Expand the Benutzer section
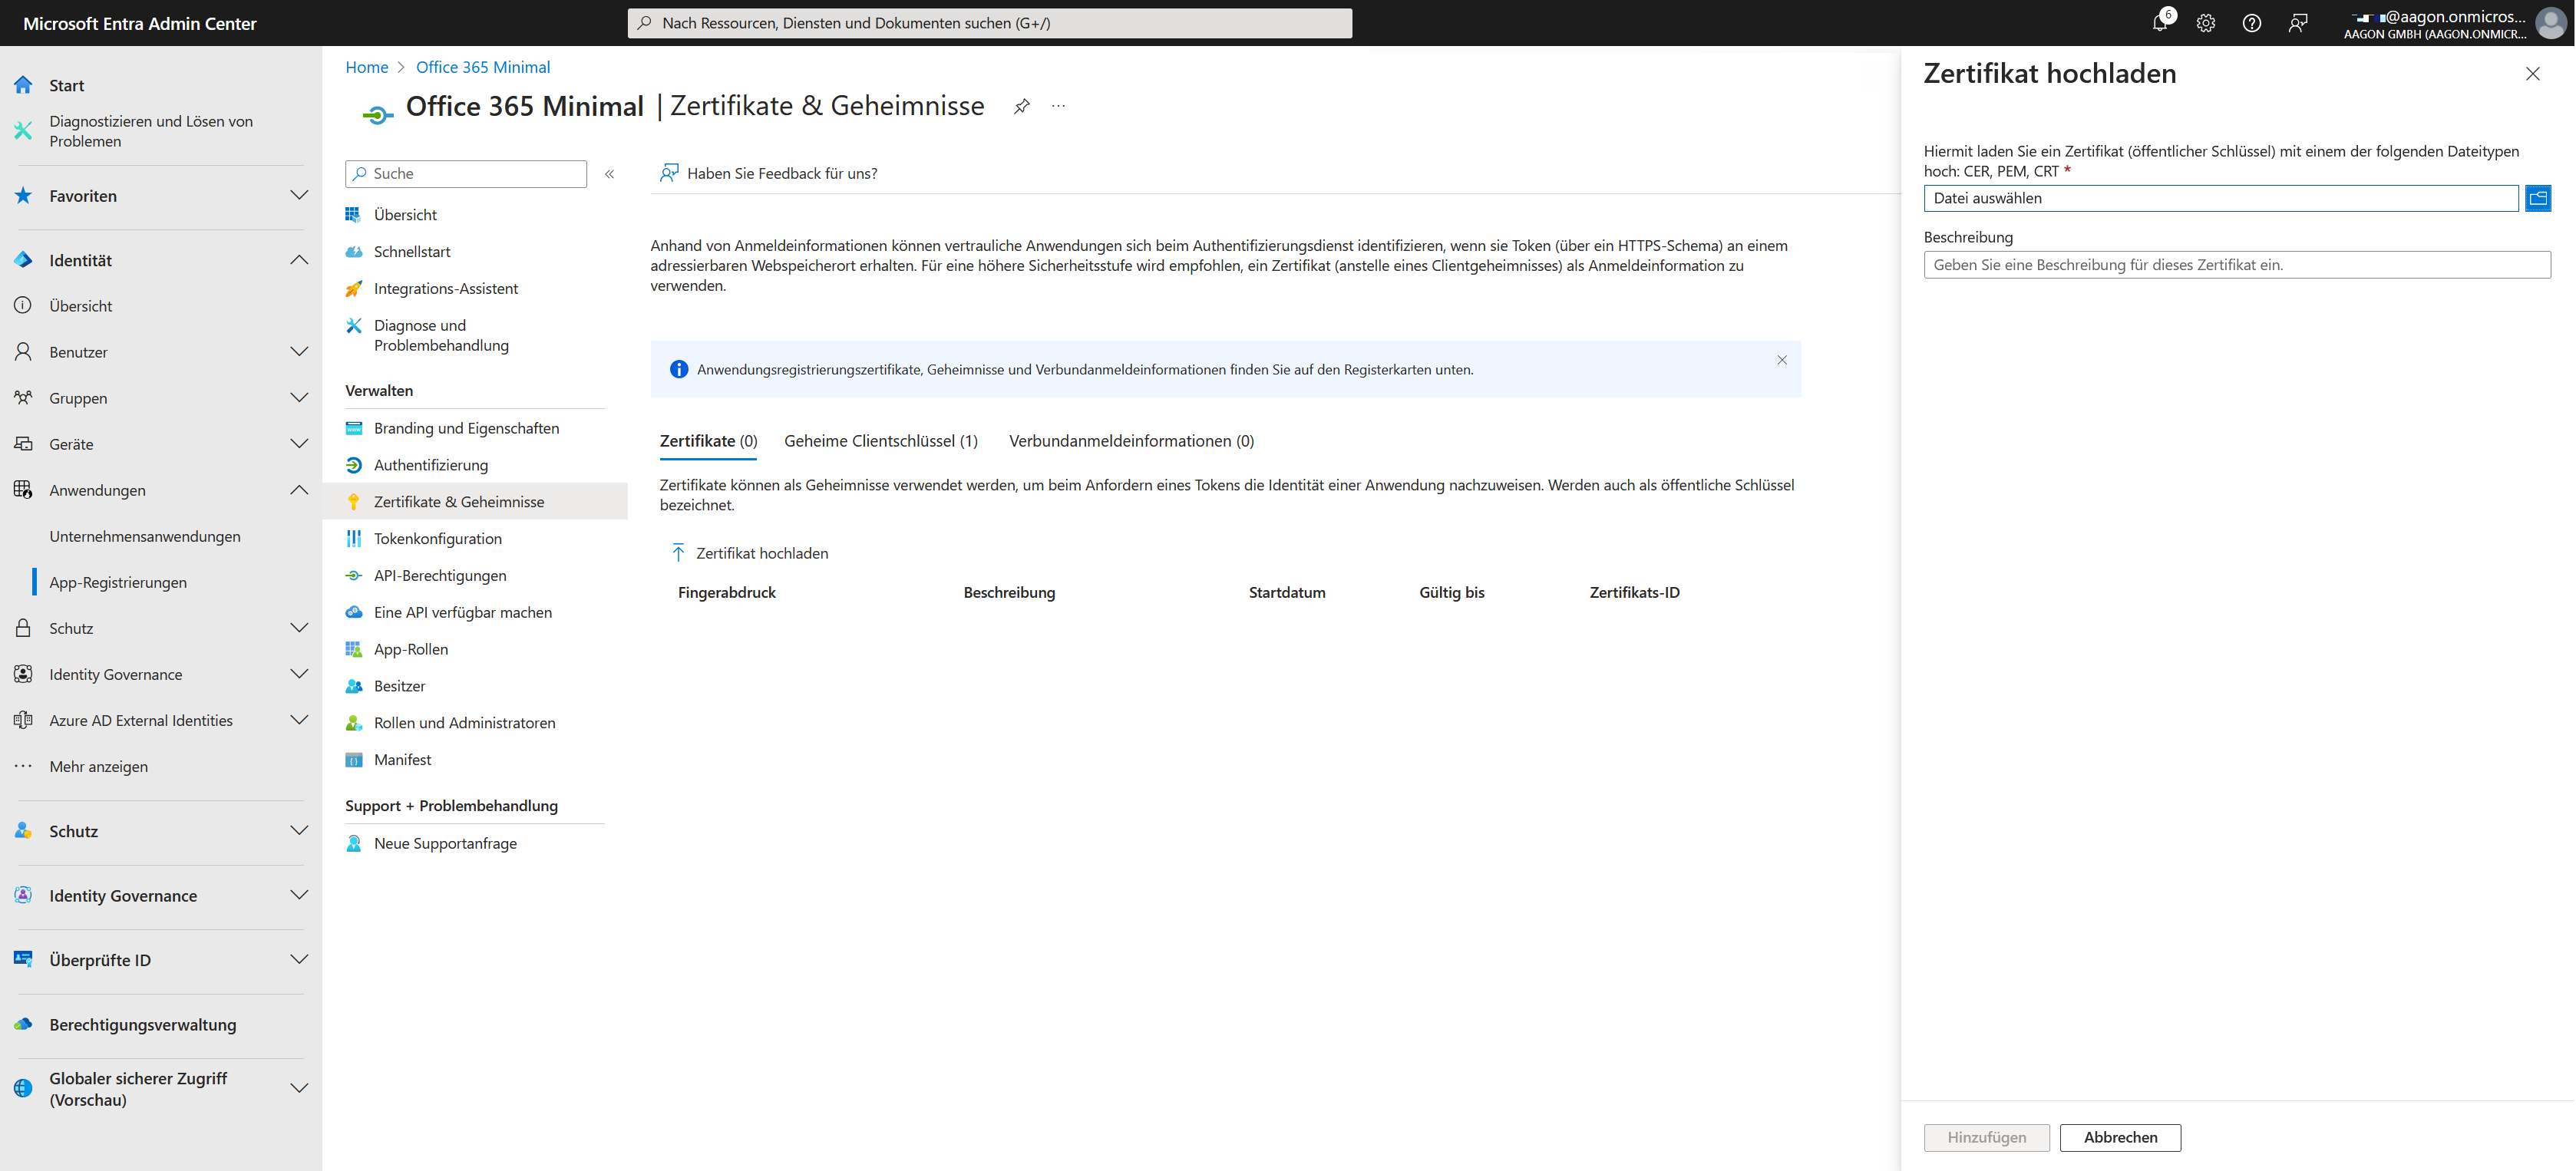Image resolution: width=2576 pixels, height=1171 pixels. [299, 351]
